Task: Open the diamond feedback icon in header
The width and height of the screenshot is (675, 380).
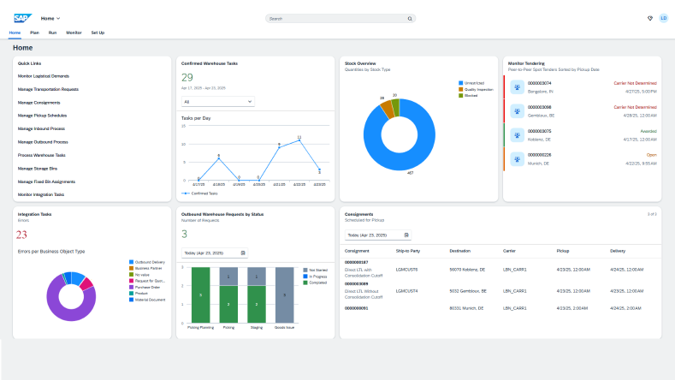Action: (x=650, y=18)
